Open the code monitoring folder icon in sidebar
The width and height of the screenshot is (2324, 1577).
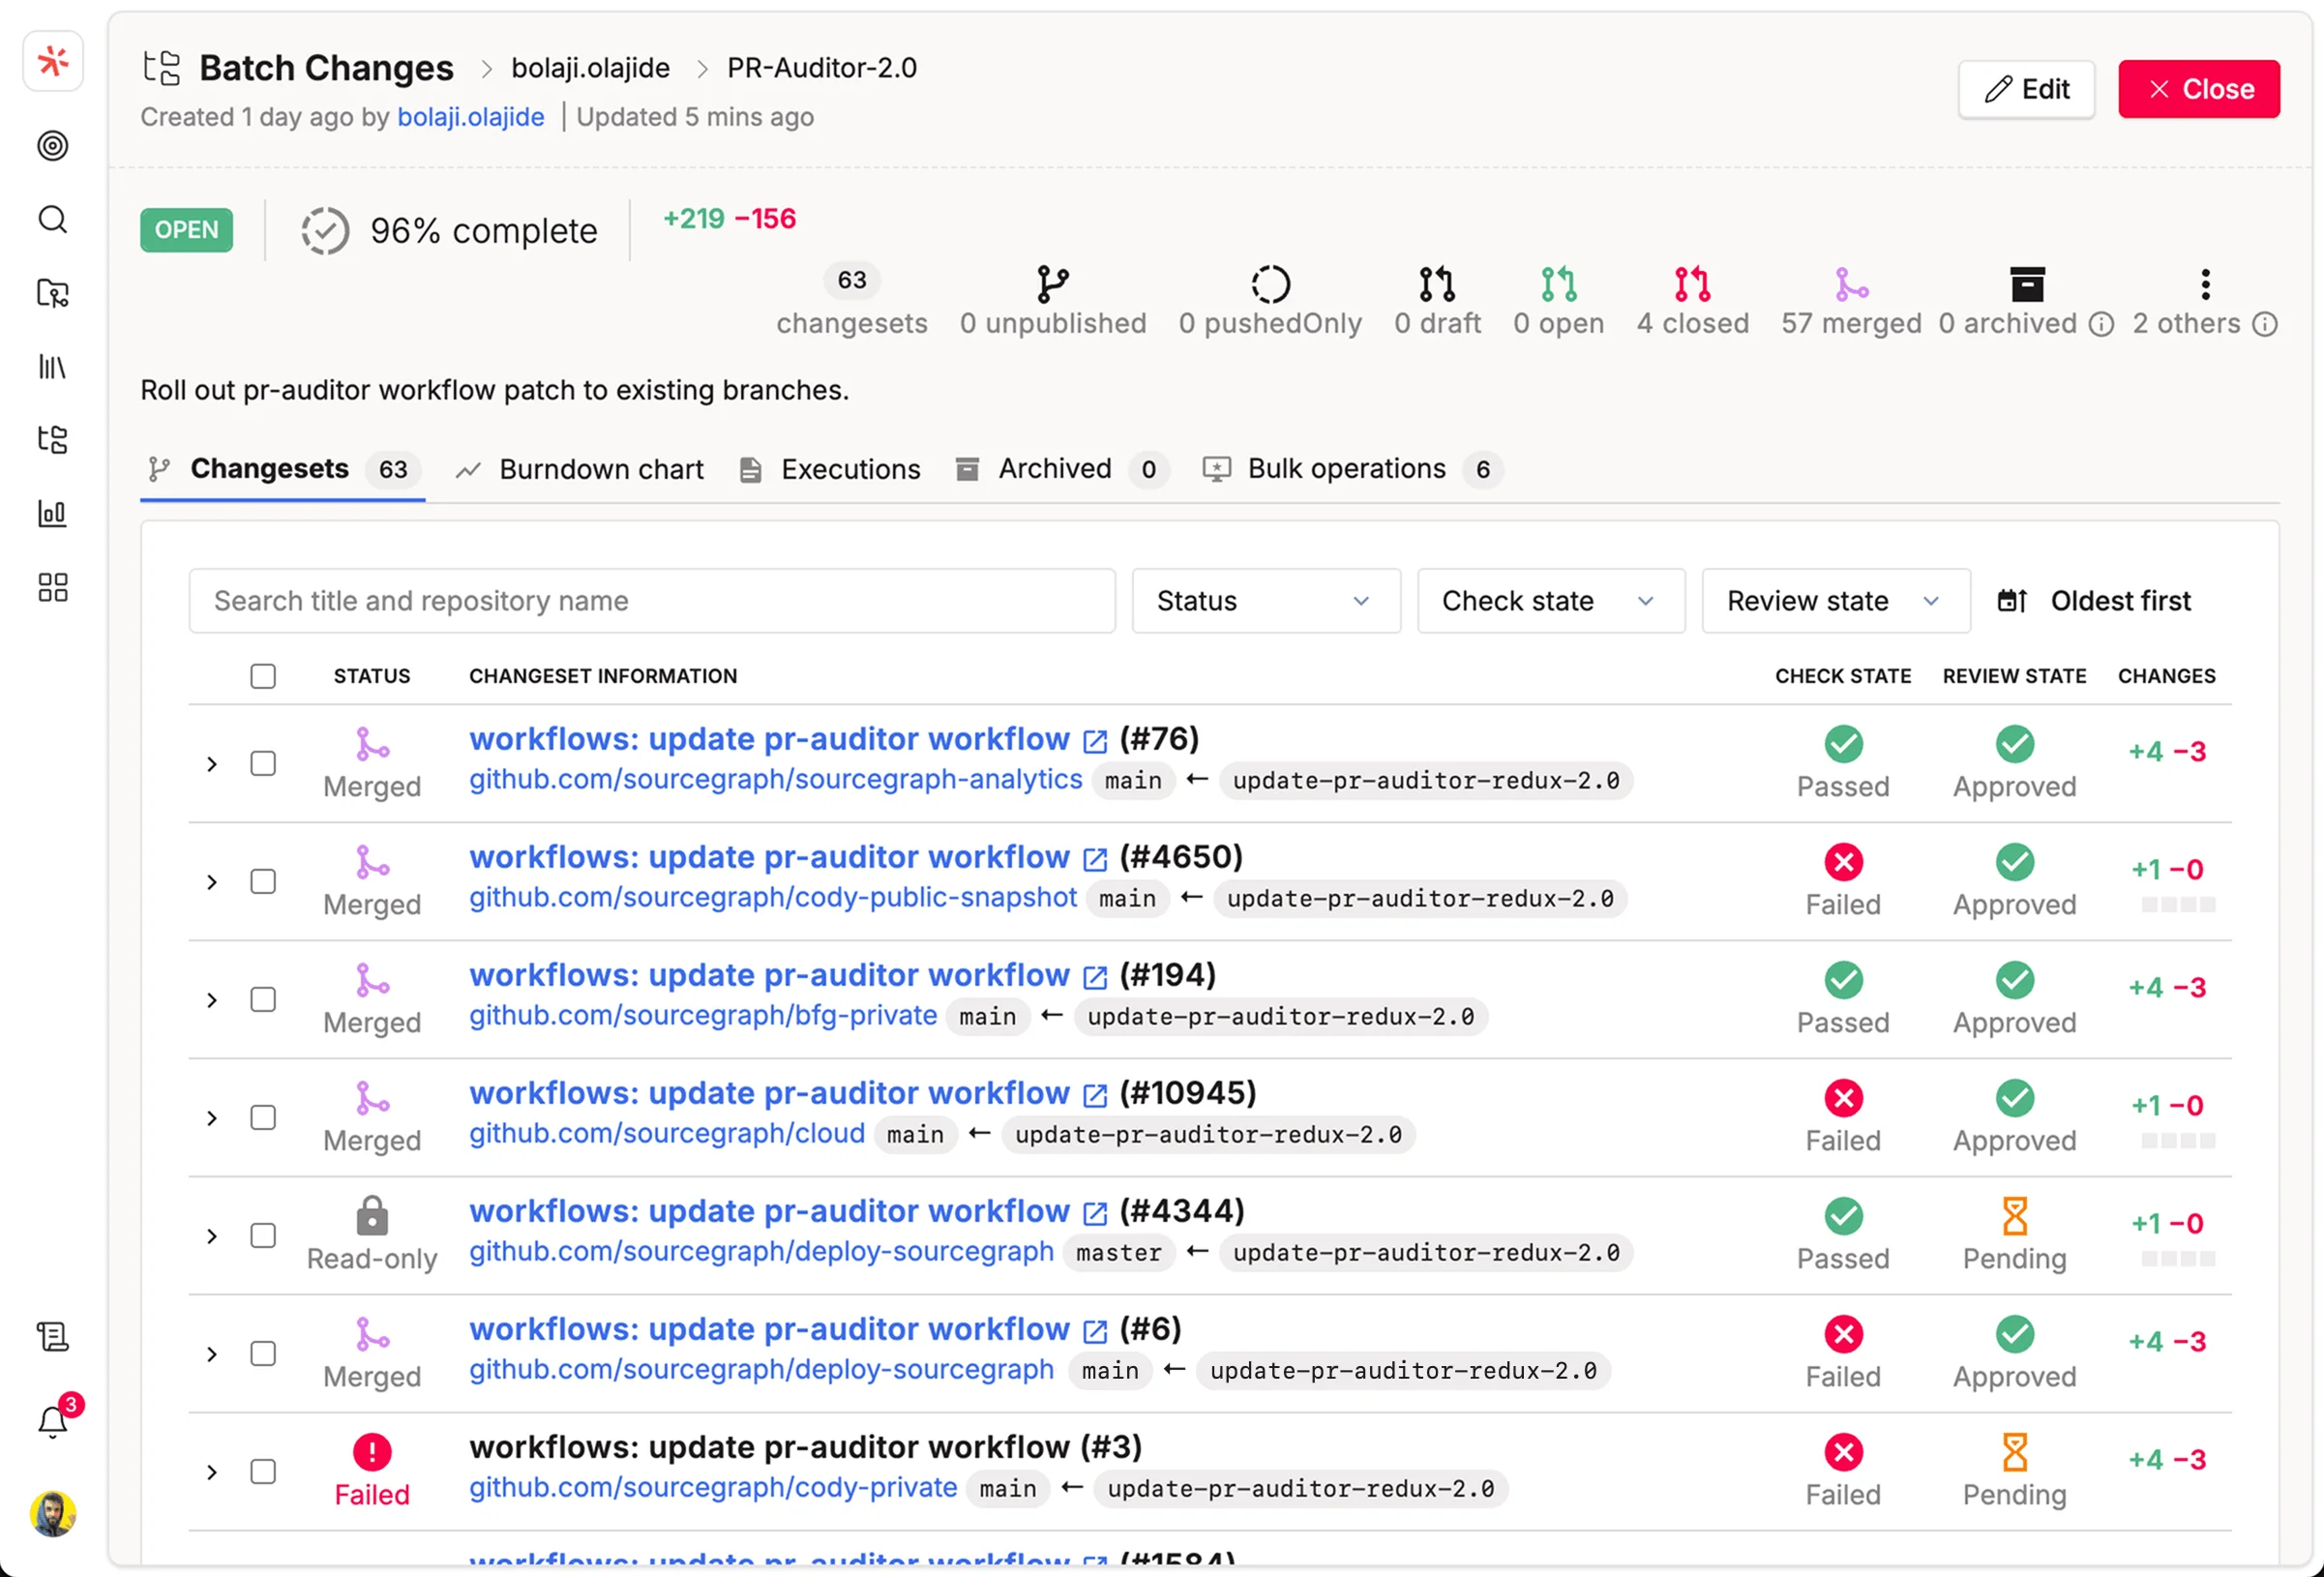click(53, 293)
